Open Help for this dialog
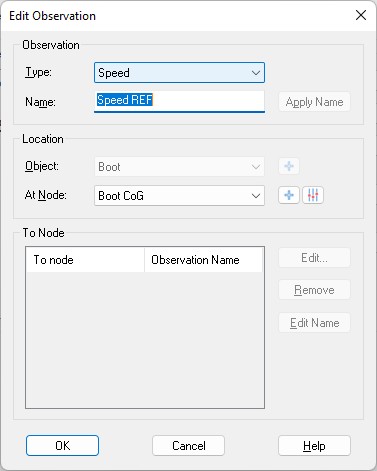The height and width of the screenshot is (471, 377). pyautogui.click(x=314, y=445)
